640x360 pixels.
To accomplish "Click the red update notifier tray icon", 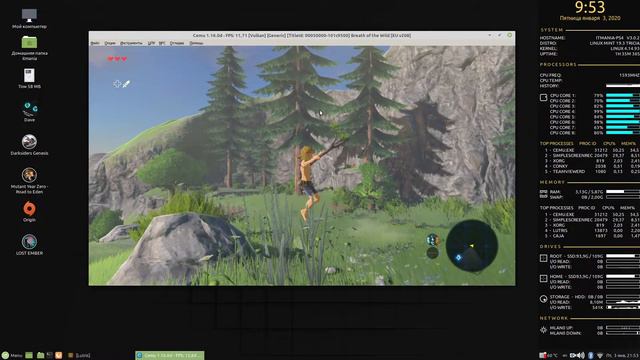I will coord(543,356).
